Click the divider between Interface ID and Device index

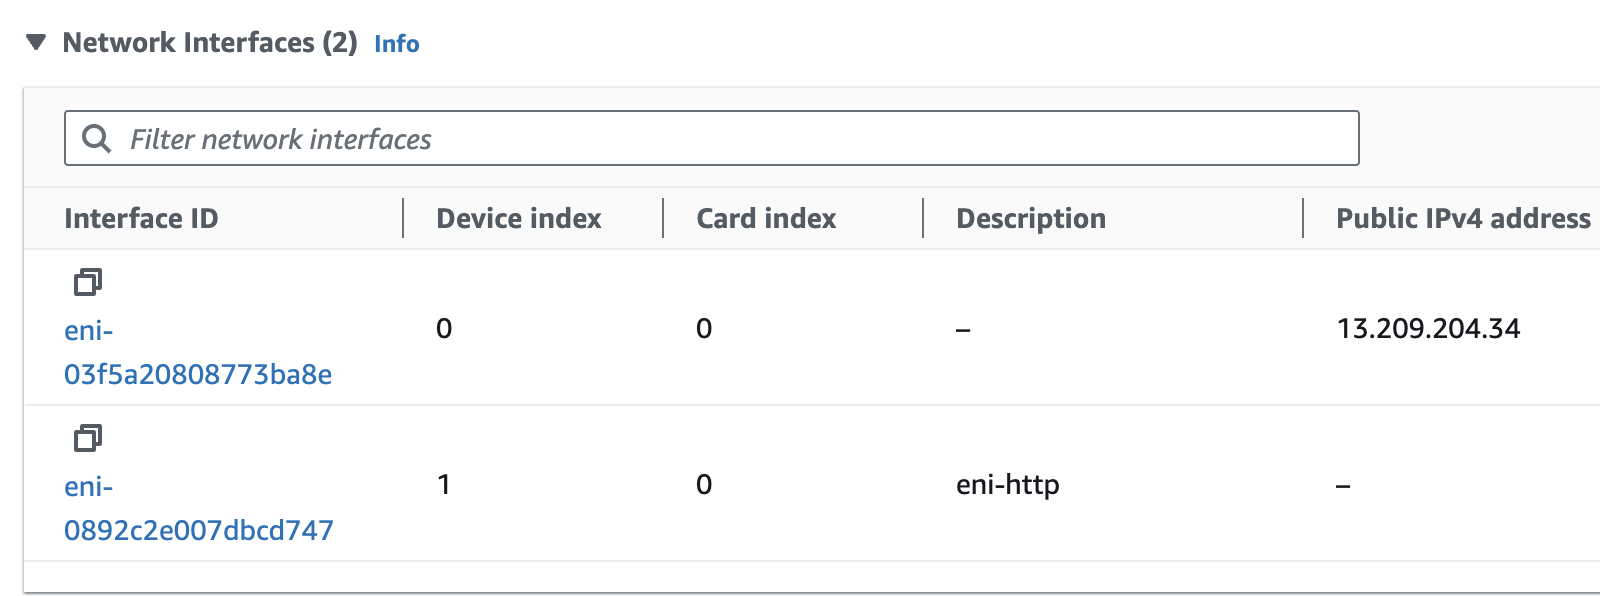(x=403, y=218)
